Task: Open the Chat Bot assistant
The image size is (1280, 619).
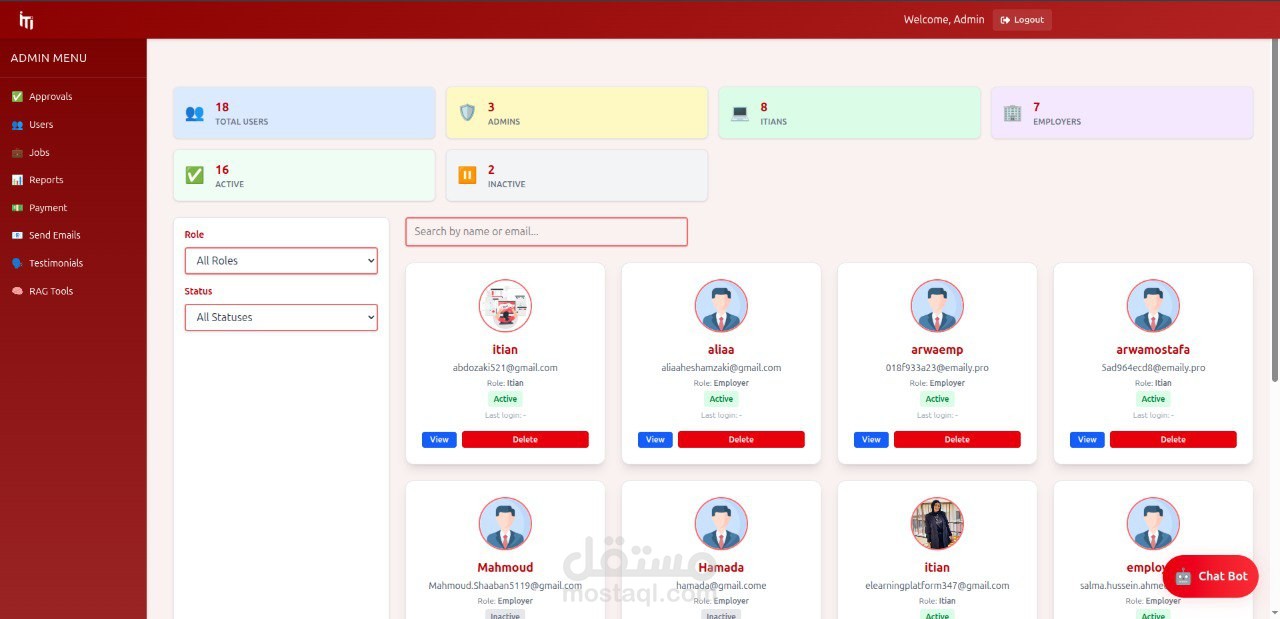Action: [x=1210, y=576]
